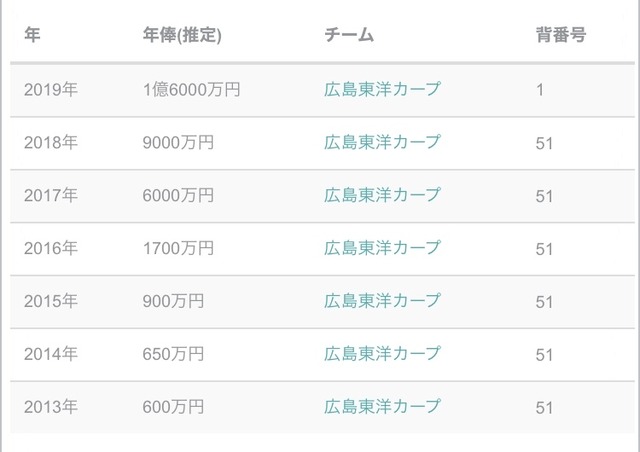Screen dimensions: 640x452
Task: Select the 6000万円 salary cell
Action: (178, 195)
